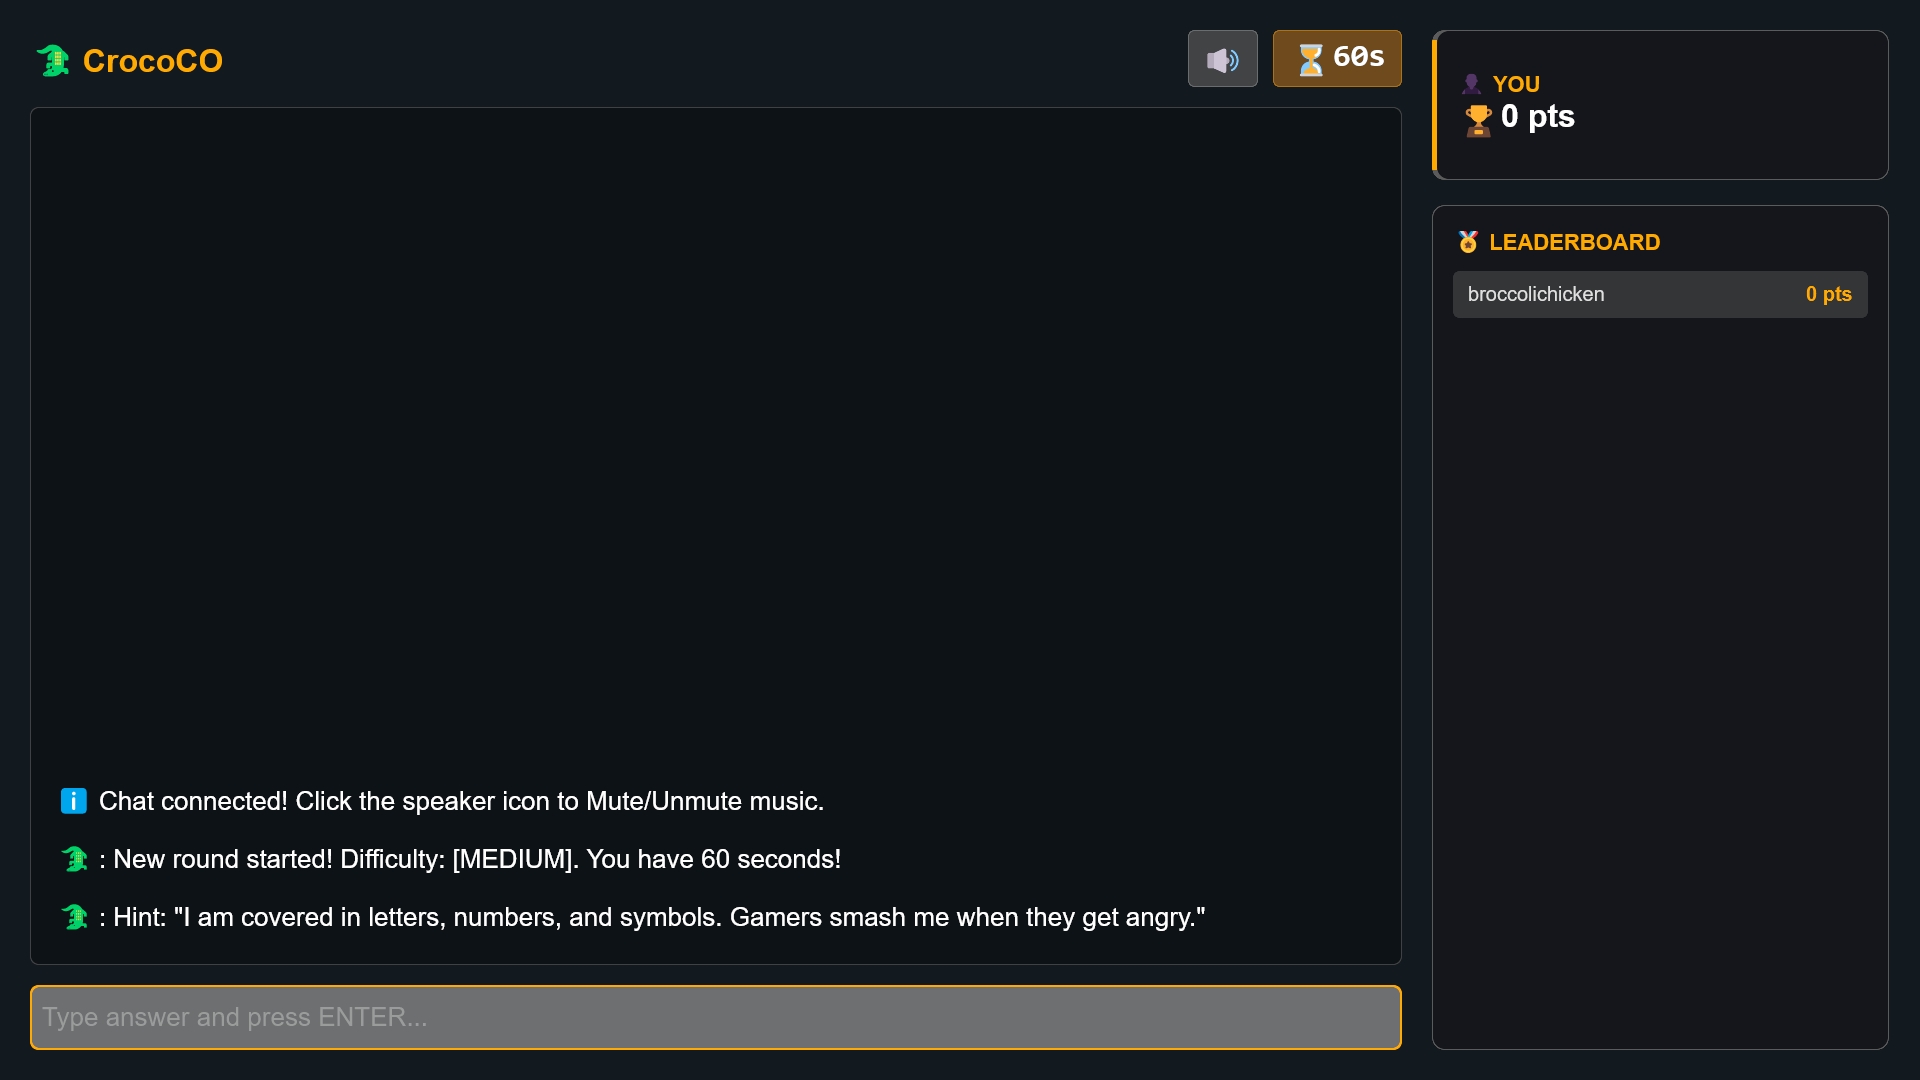This screenshot has width=1920, height=1080.
Task: Click the medal icon beside LEADERBOARD
Action: coord(1468,242)
